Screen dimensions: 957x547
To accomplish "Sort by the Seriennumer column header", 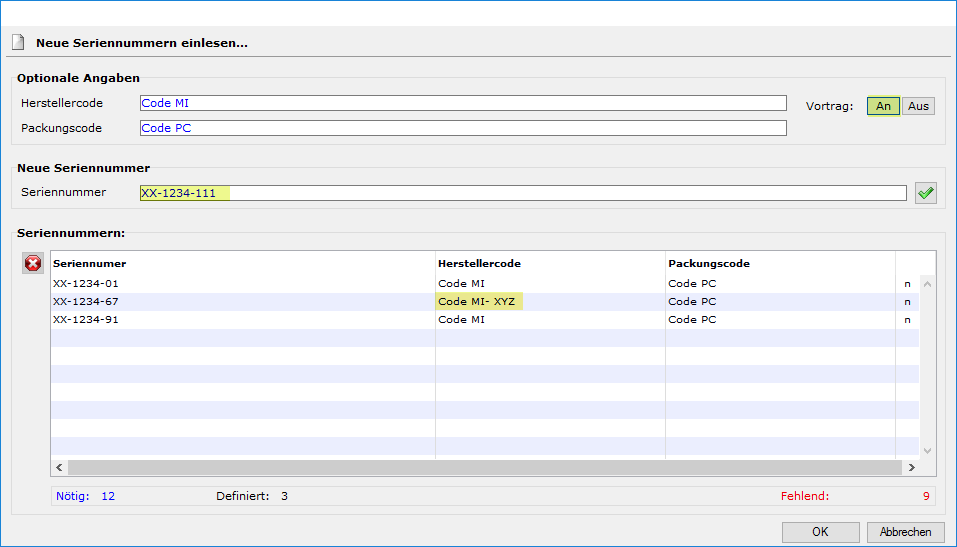I will point(90,263).
